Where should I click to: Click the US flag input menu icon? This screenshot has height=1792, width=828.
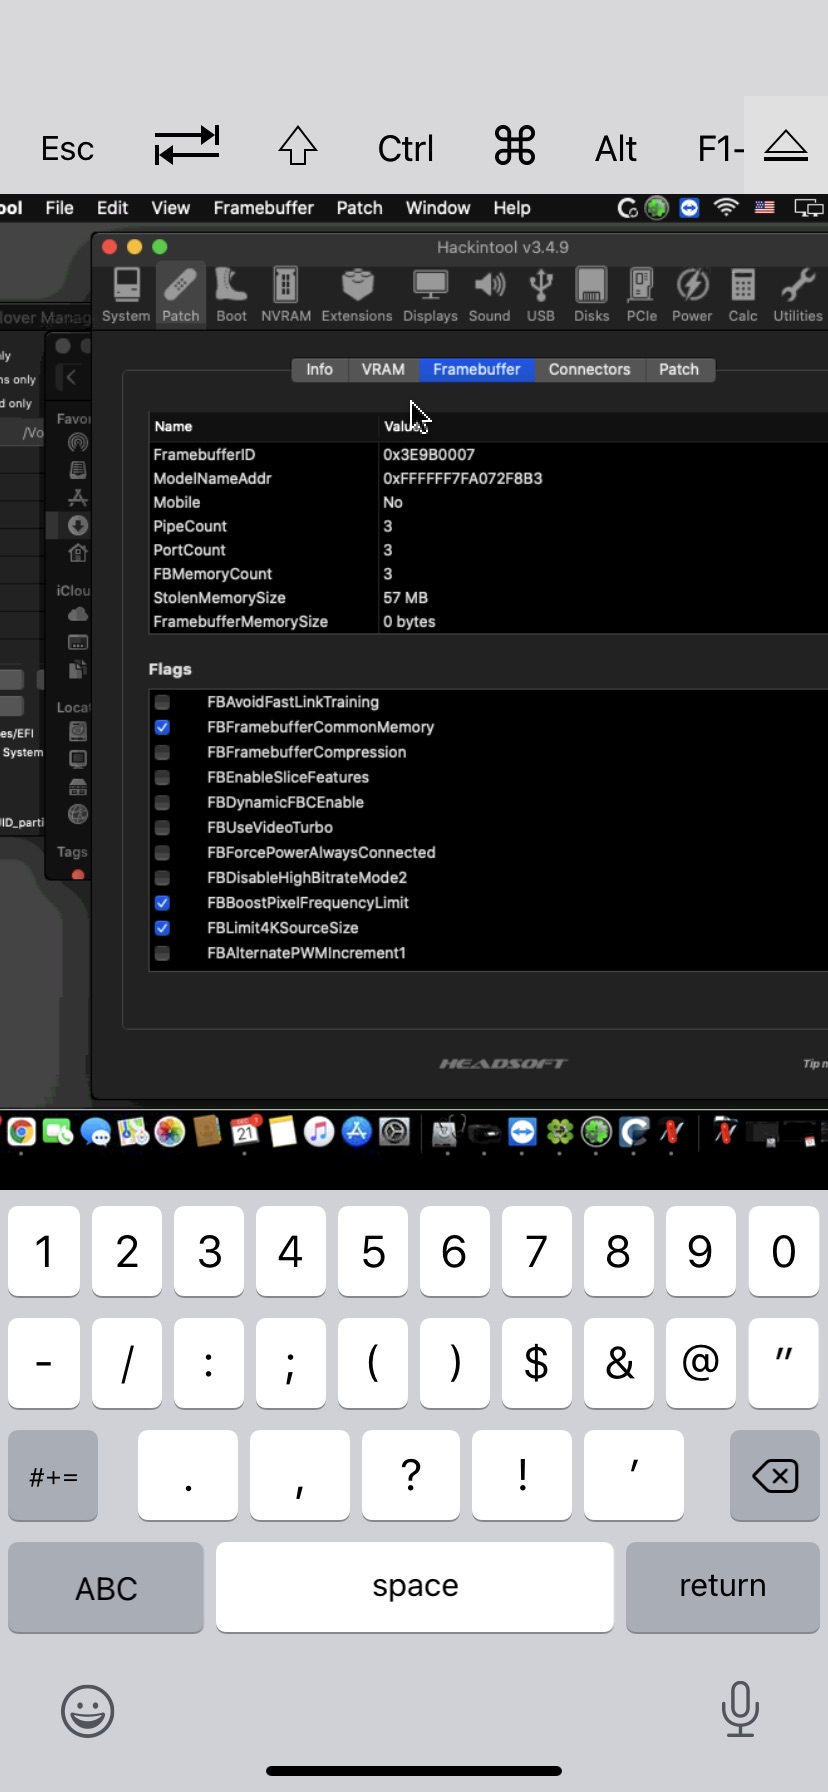coord(765,208)
